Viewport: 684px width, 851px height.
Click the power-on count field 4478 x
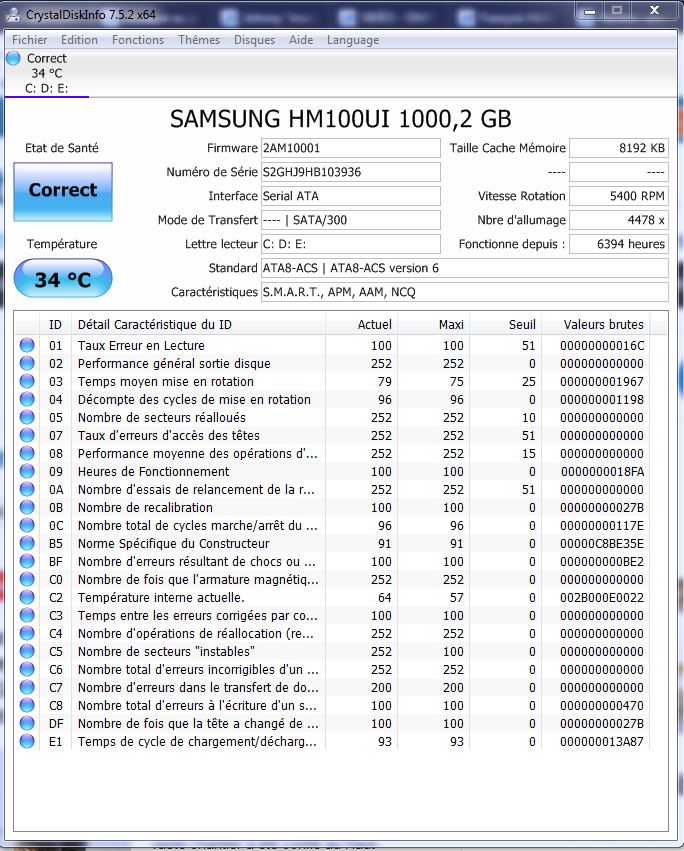619,220
